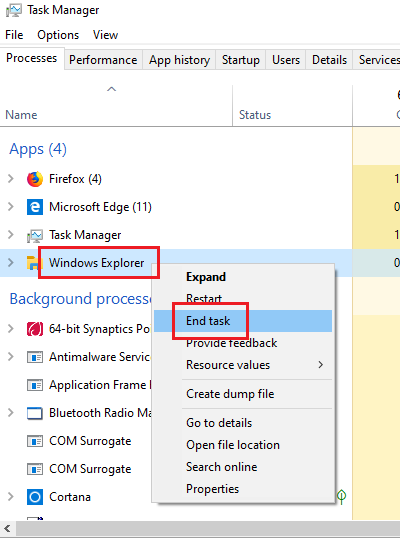400x552 pixels.
Task: Click the Bluetooth Radio process icon
Action: [x=35, y=413]
